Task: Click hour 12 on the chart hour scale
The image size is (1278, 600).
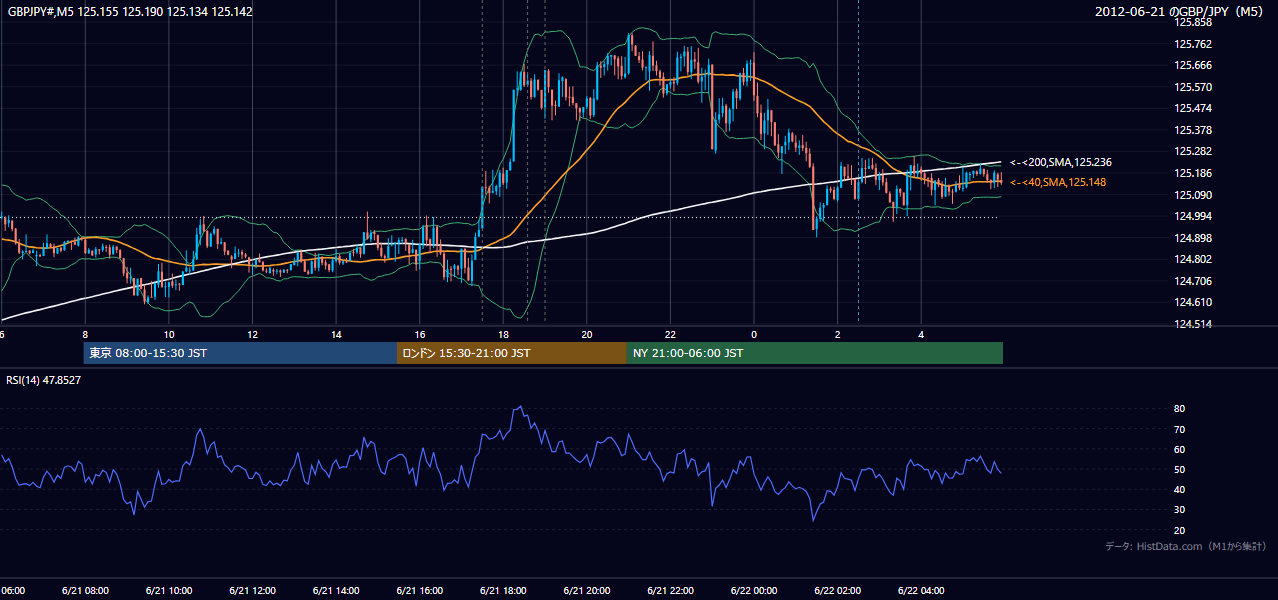Action: (x=253, y=334)
